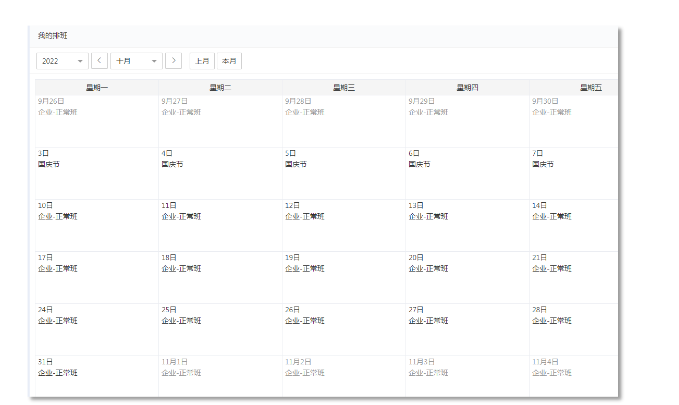Click the 上月 button
Image resolution: width=679 pixels, height=405 pixels.
click(x=202, y=61)
